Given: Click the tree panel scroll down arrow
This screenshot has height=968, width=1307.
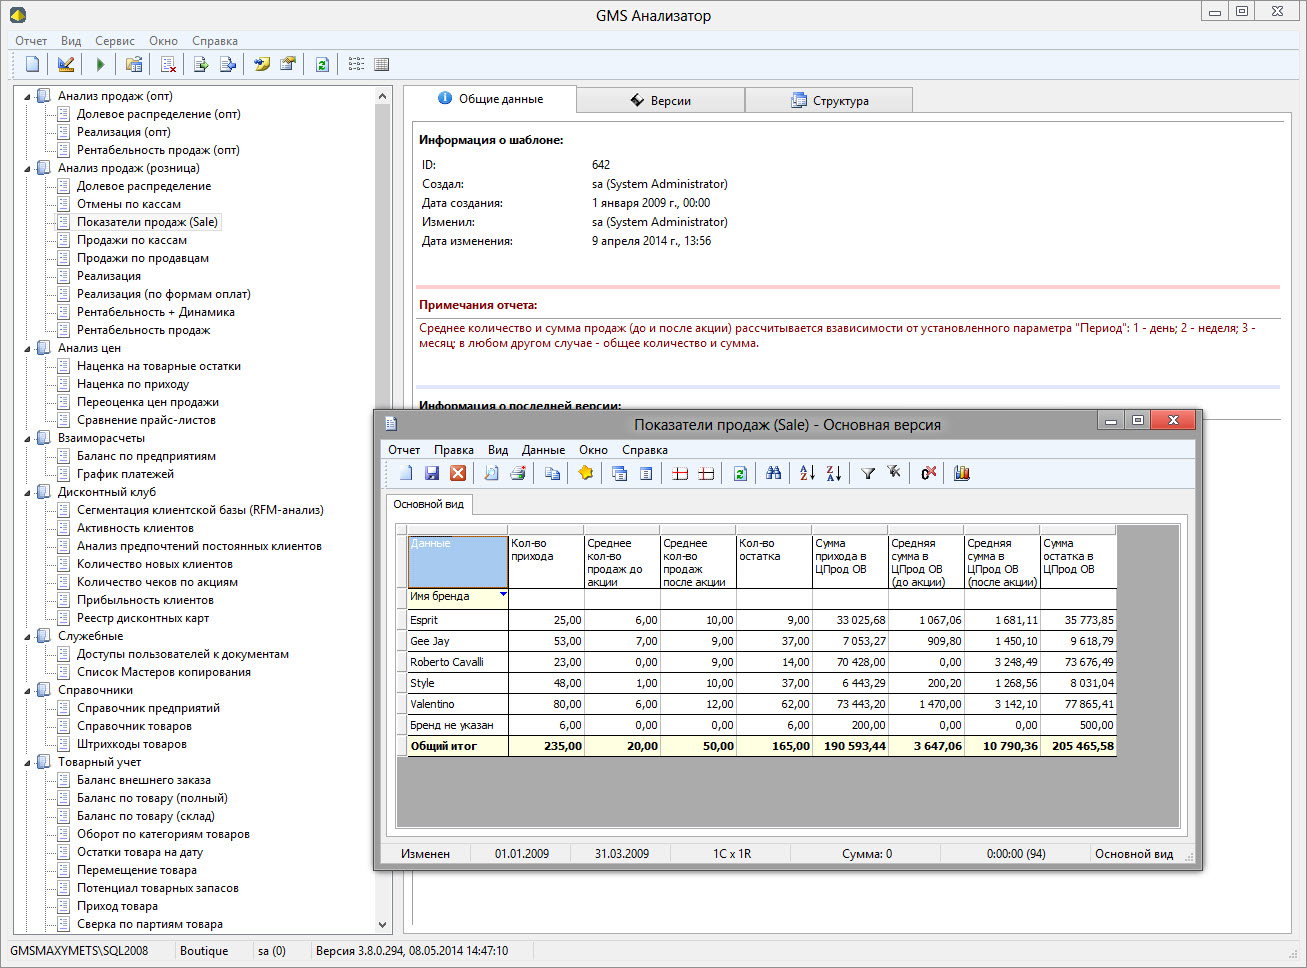Looking at the screenshot, I should [382, 925].
